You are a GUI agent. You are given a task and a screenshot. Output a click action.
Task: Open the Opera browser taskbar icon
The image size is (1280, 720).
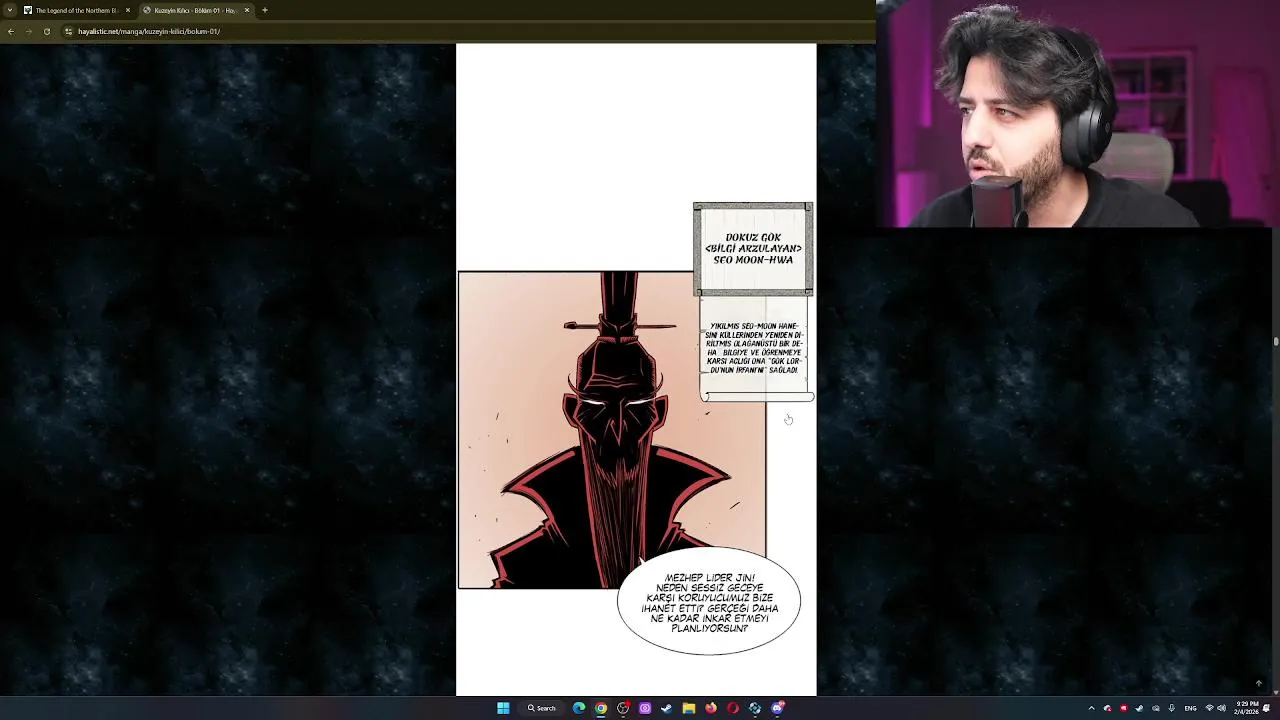click(733, 708)
